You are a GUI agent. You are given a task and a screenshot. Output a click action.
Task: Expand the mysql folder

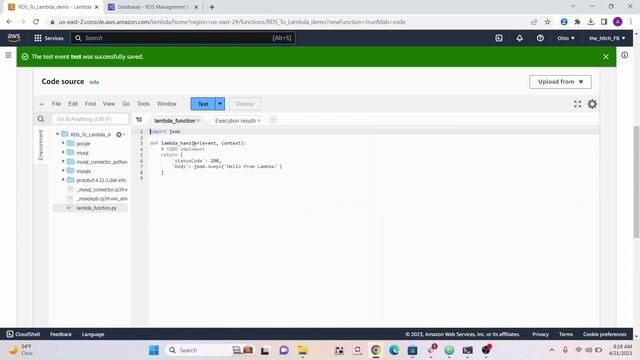(x=63, y=152)
